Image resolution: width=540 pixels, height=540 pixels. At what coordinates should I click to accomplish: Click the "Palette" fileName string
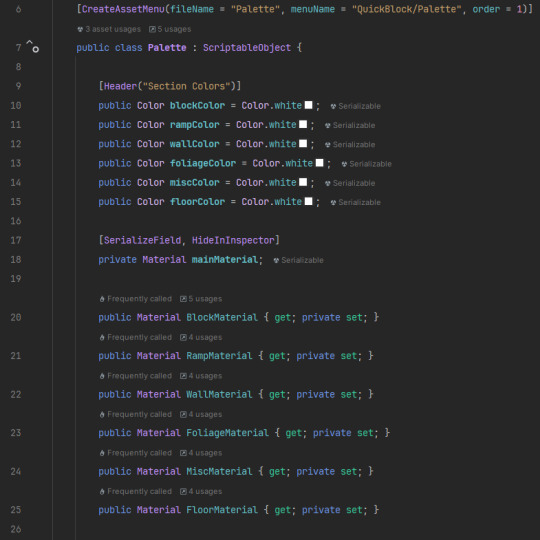tap(255, 9)
